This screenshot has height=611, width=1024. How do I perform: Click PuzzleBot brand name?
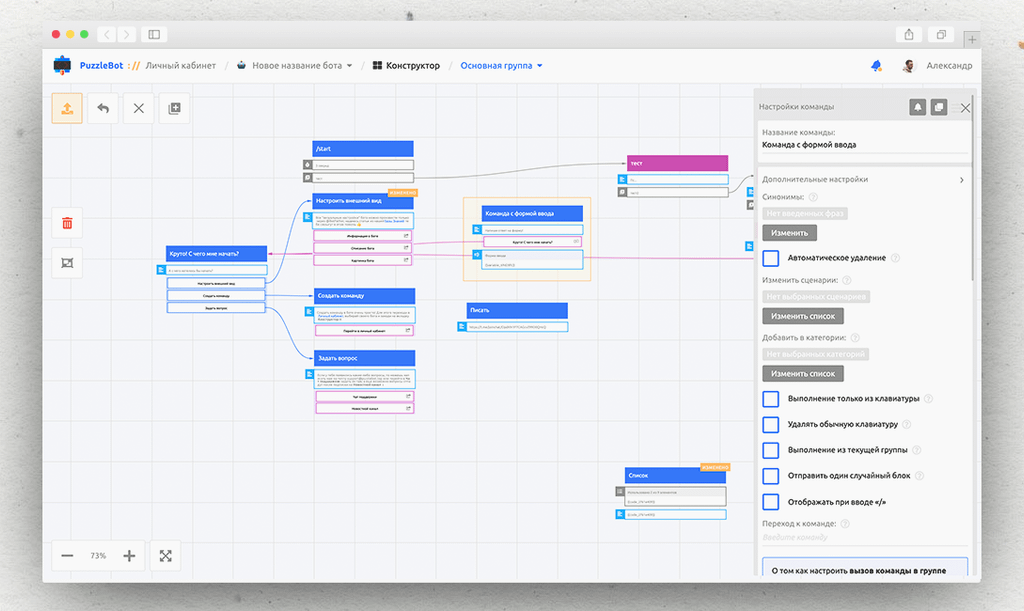(x=101, y=65)
